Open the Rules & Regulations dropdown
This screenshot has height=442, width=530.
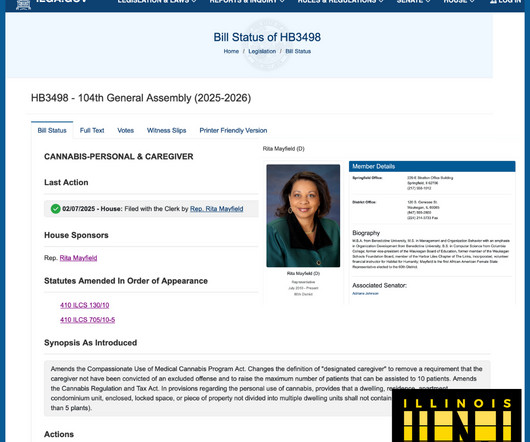[340, 2]
